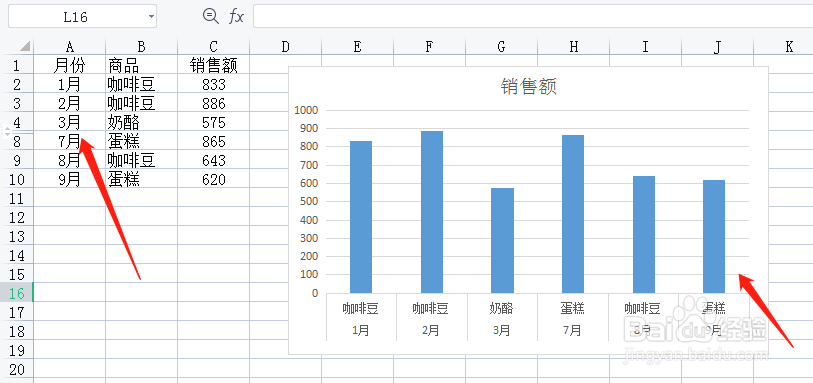Select the 奶酪 cell in column B
The width and height of the screenshot is (813, 383).
click(142, 122)
